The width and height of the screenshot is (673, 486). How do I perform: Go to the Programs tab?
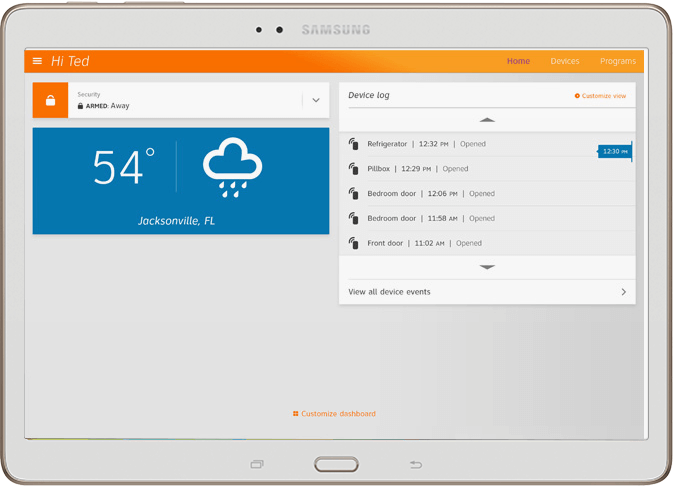(x=617, y=61)
